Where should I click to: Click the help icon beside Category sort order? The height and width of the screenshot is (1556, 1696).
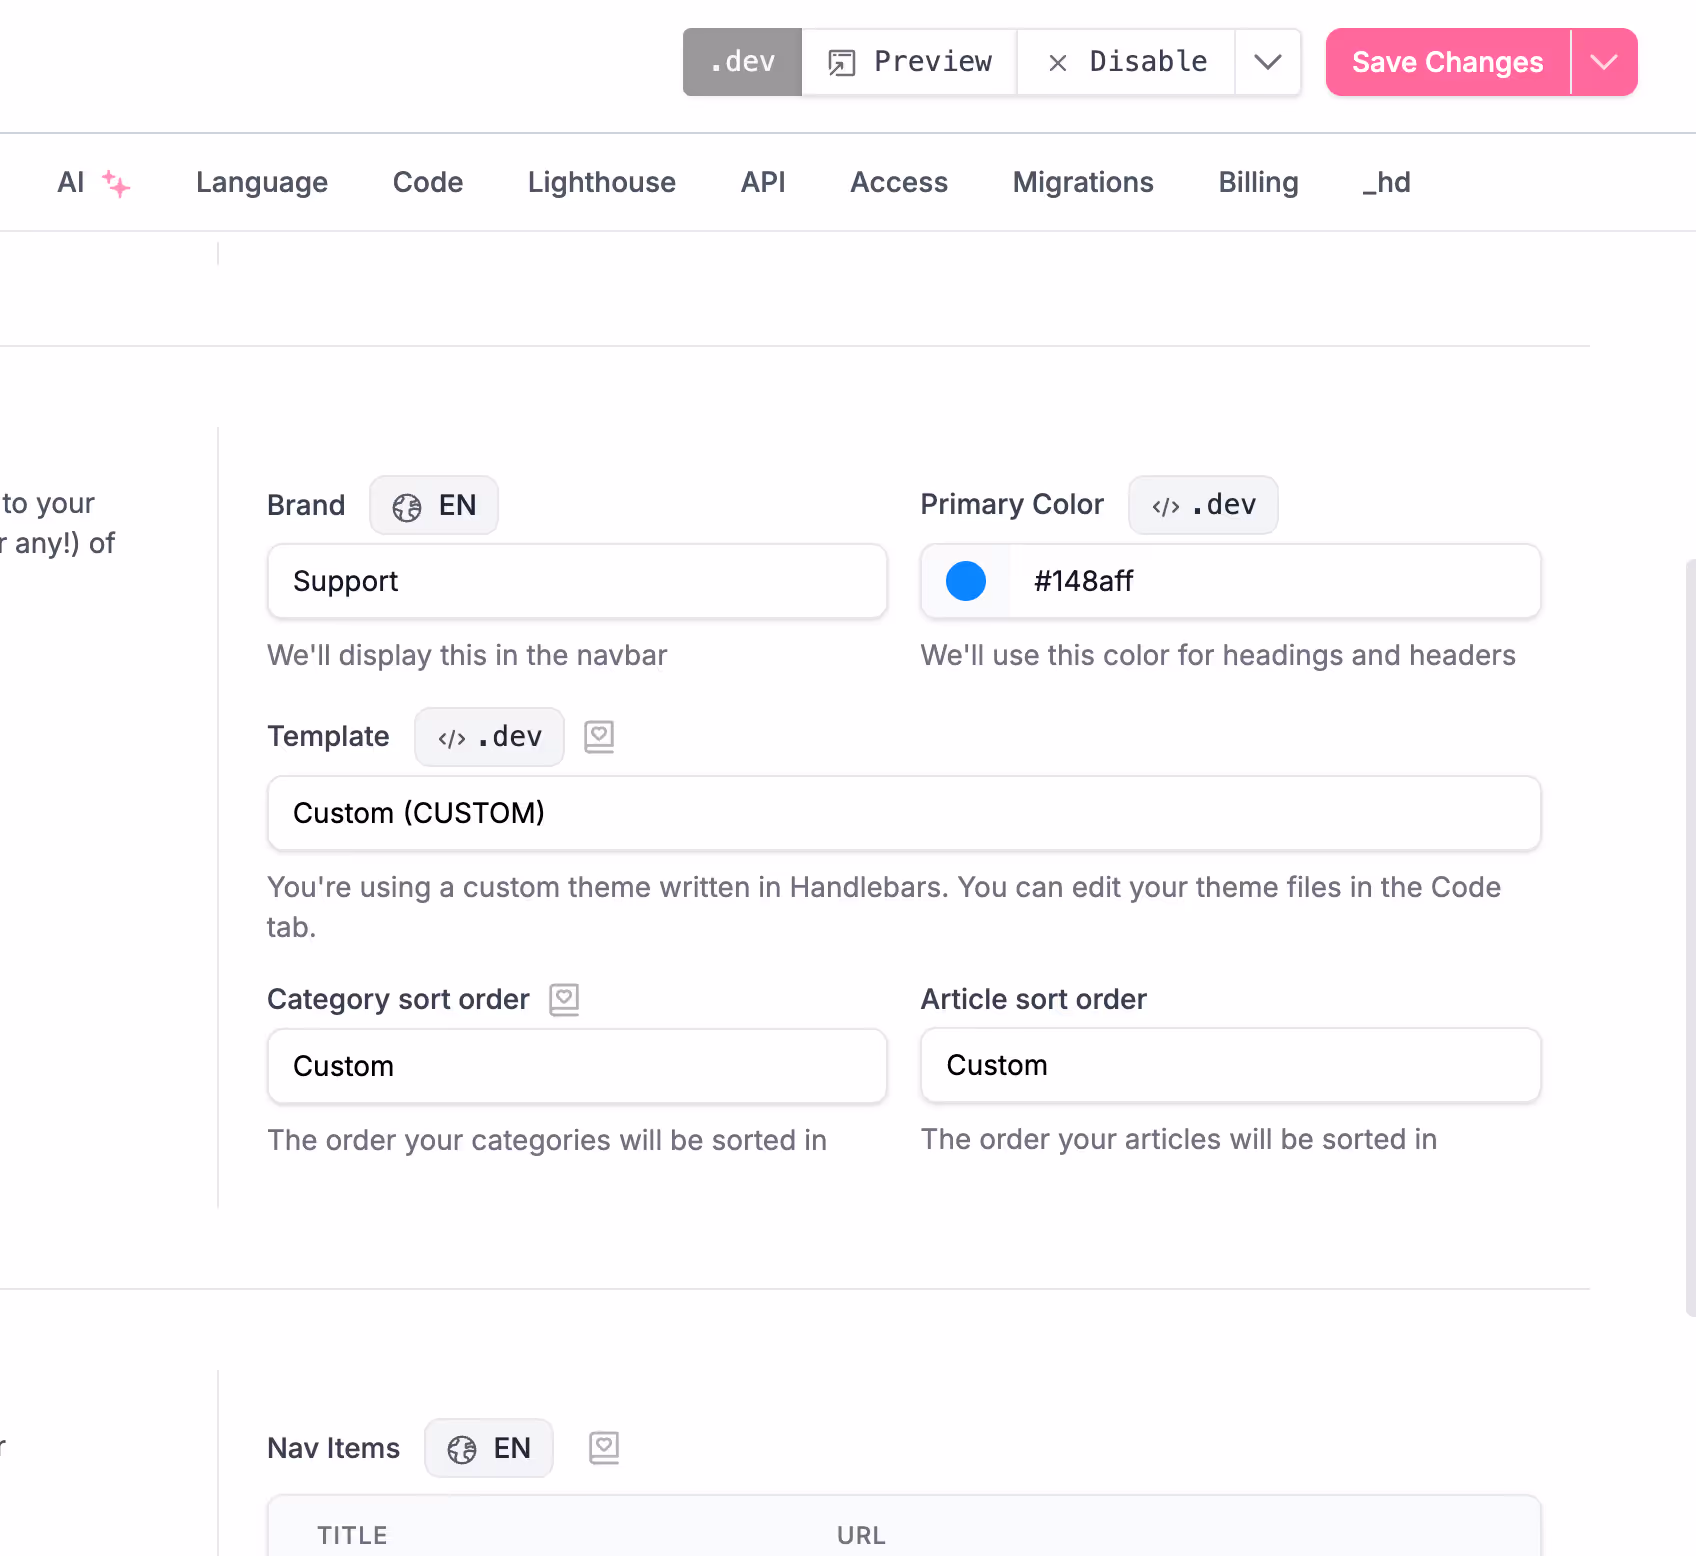(564, 999)
